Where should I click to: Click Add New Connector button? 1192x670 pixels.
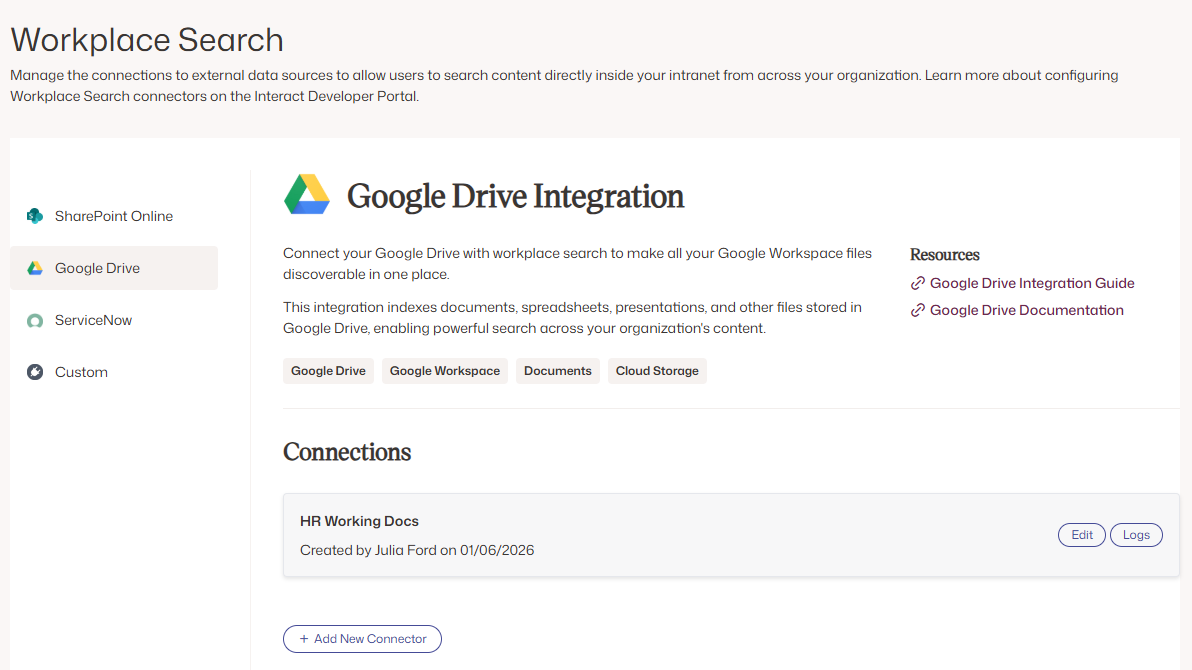363,639
